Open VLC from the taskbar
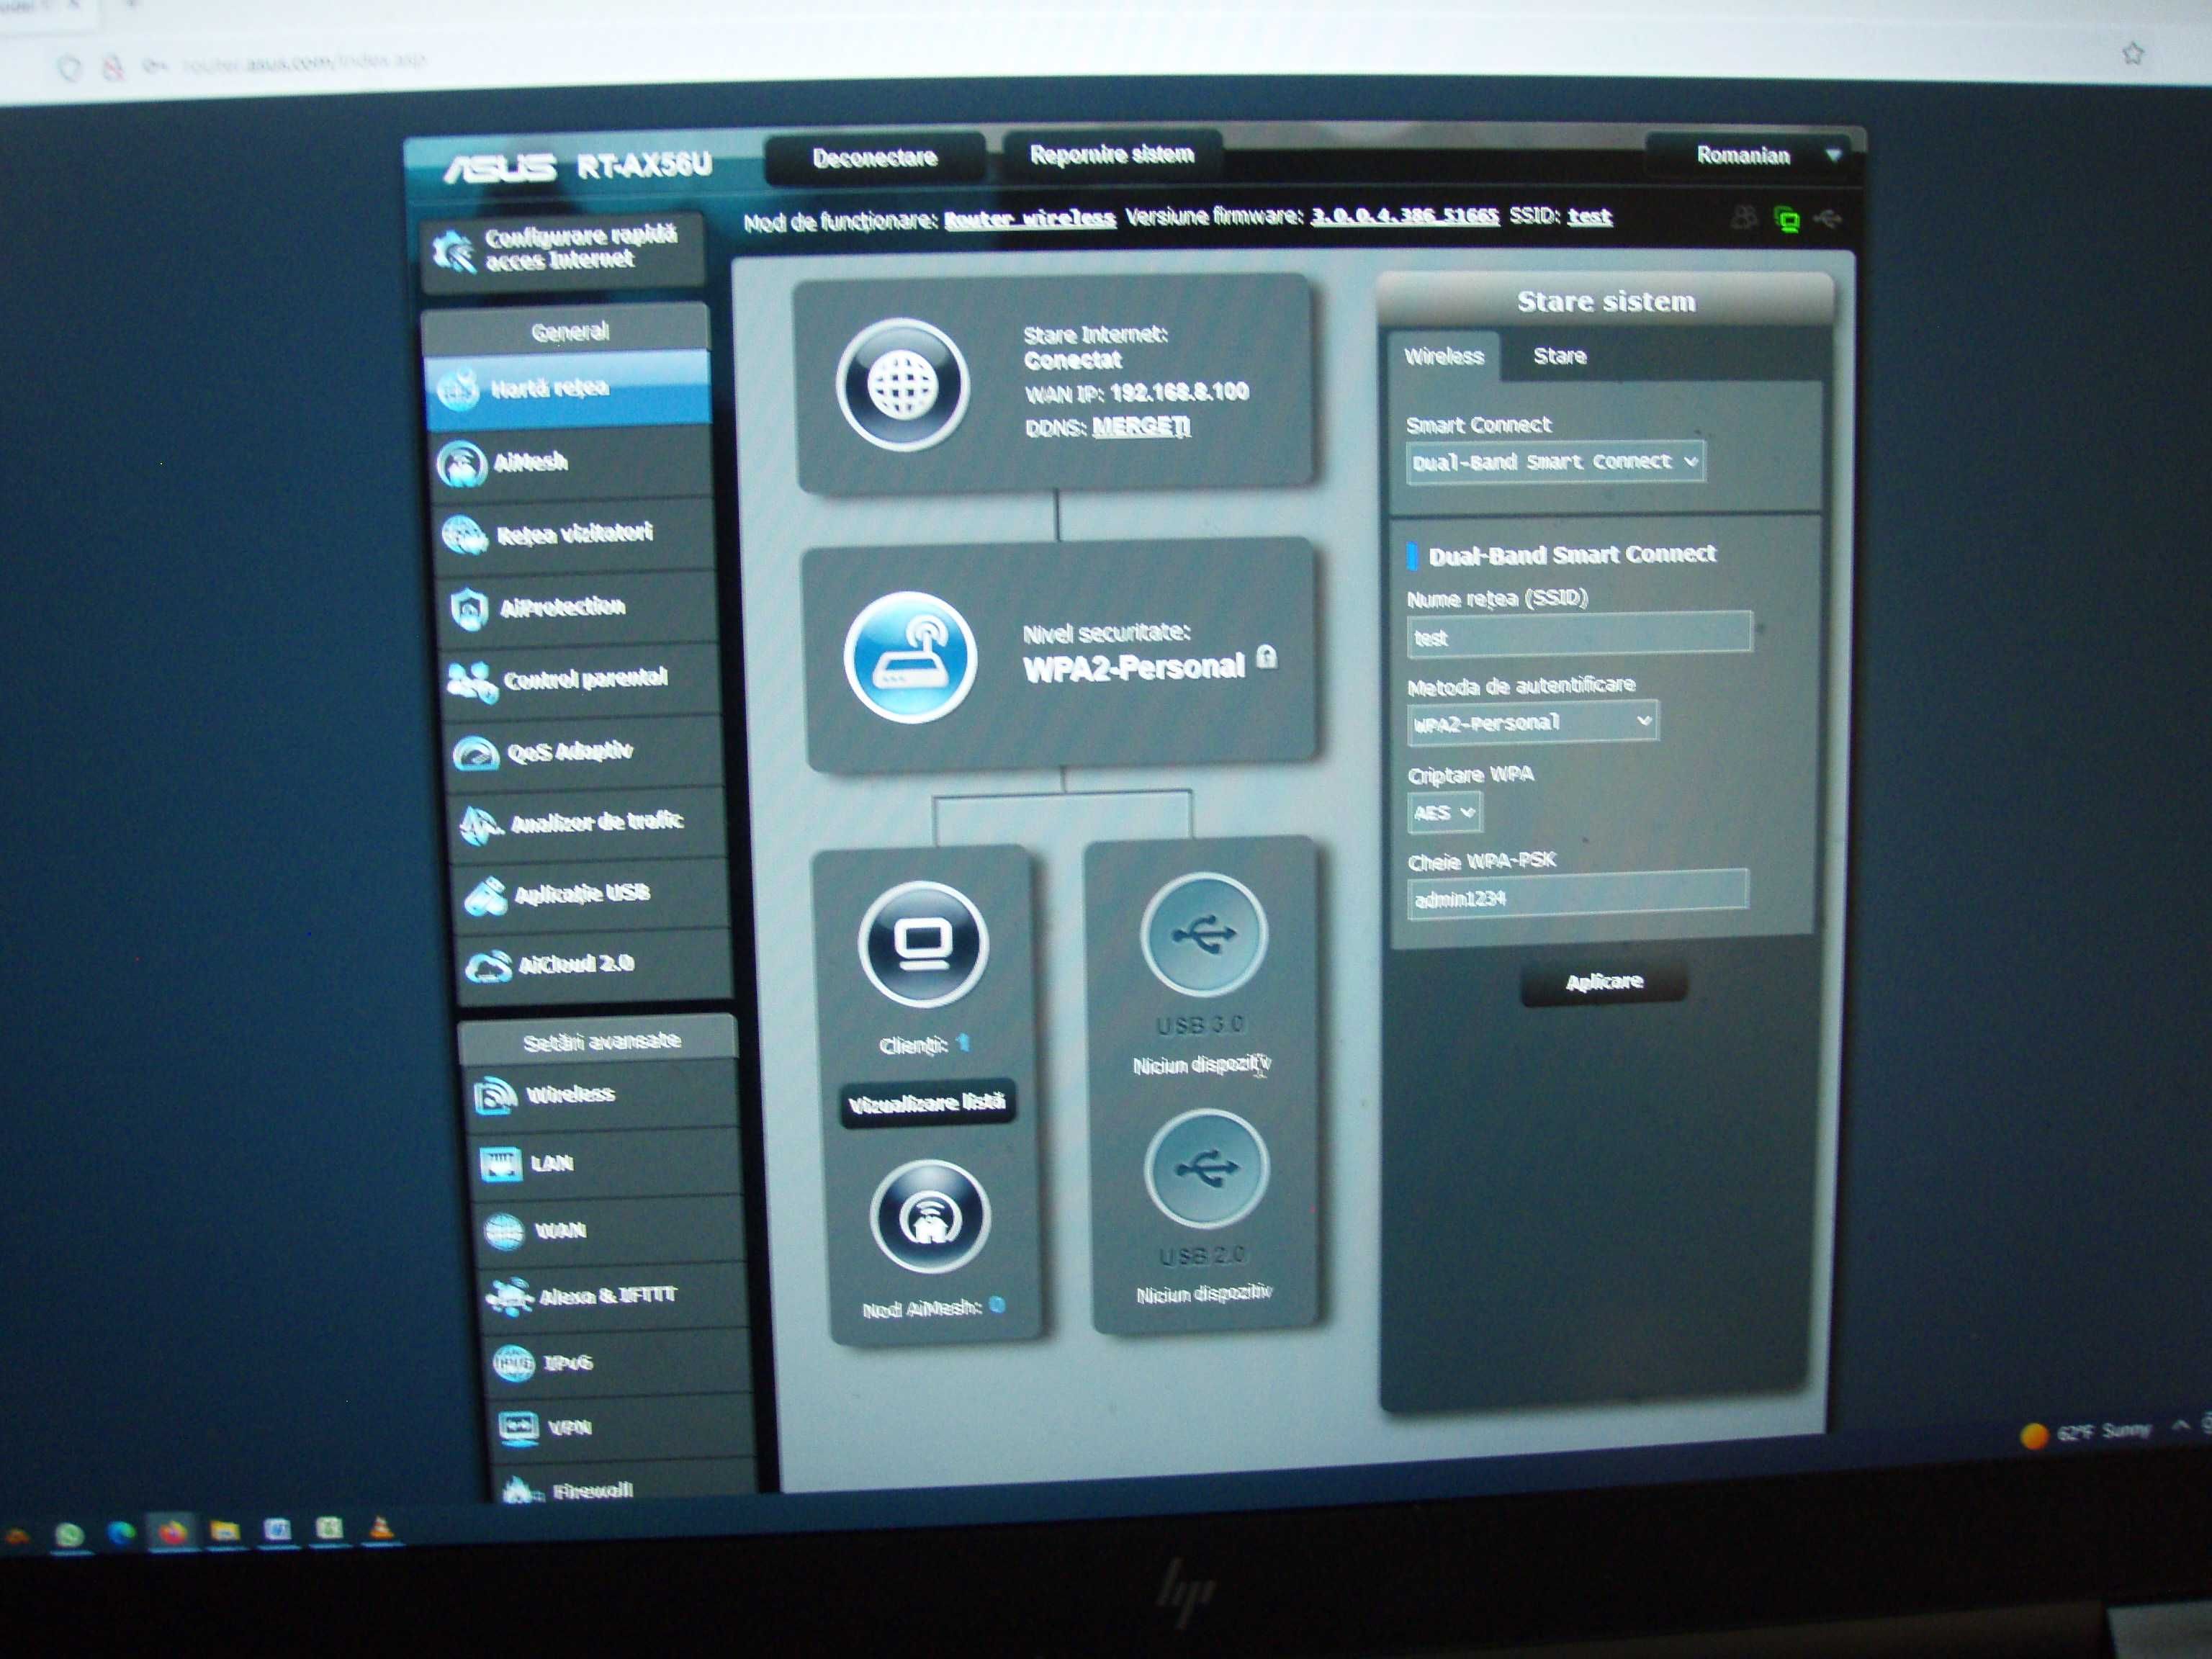The width and height of the screenshot is (2212, 1659). click(x=381, y=1527)
